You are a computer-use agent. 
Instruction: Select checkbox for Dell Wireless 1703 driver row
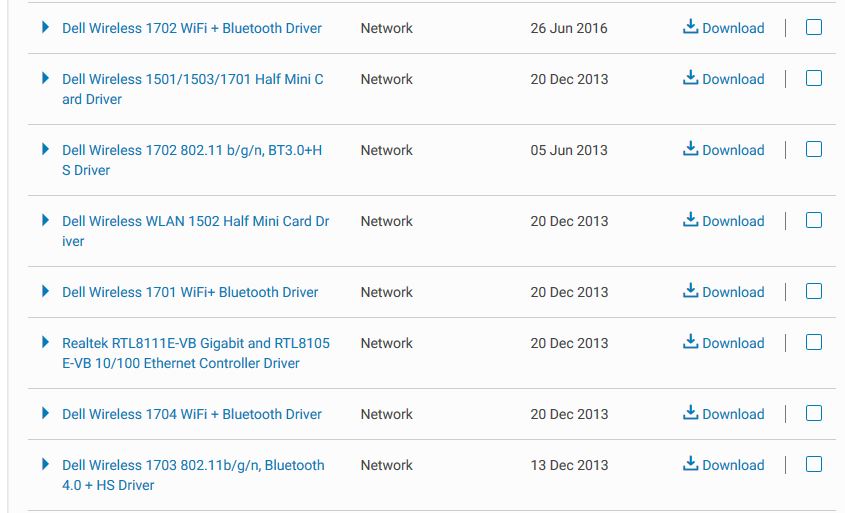(814, 464)
